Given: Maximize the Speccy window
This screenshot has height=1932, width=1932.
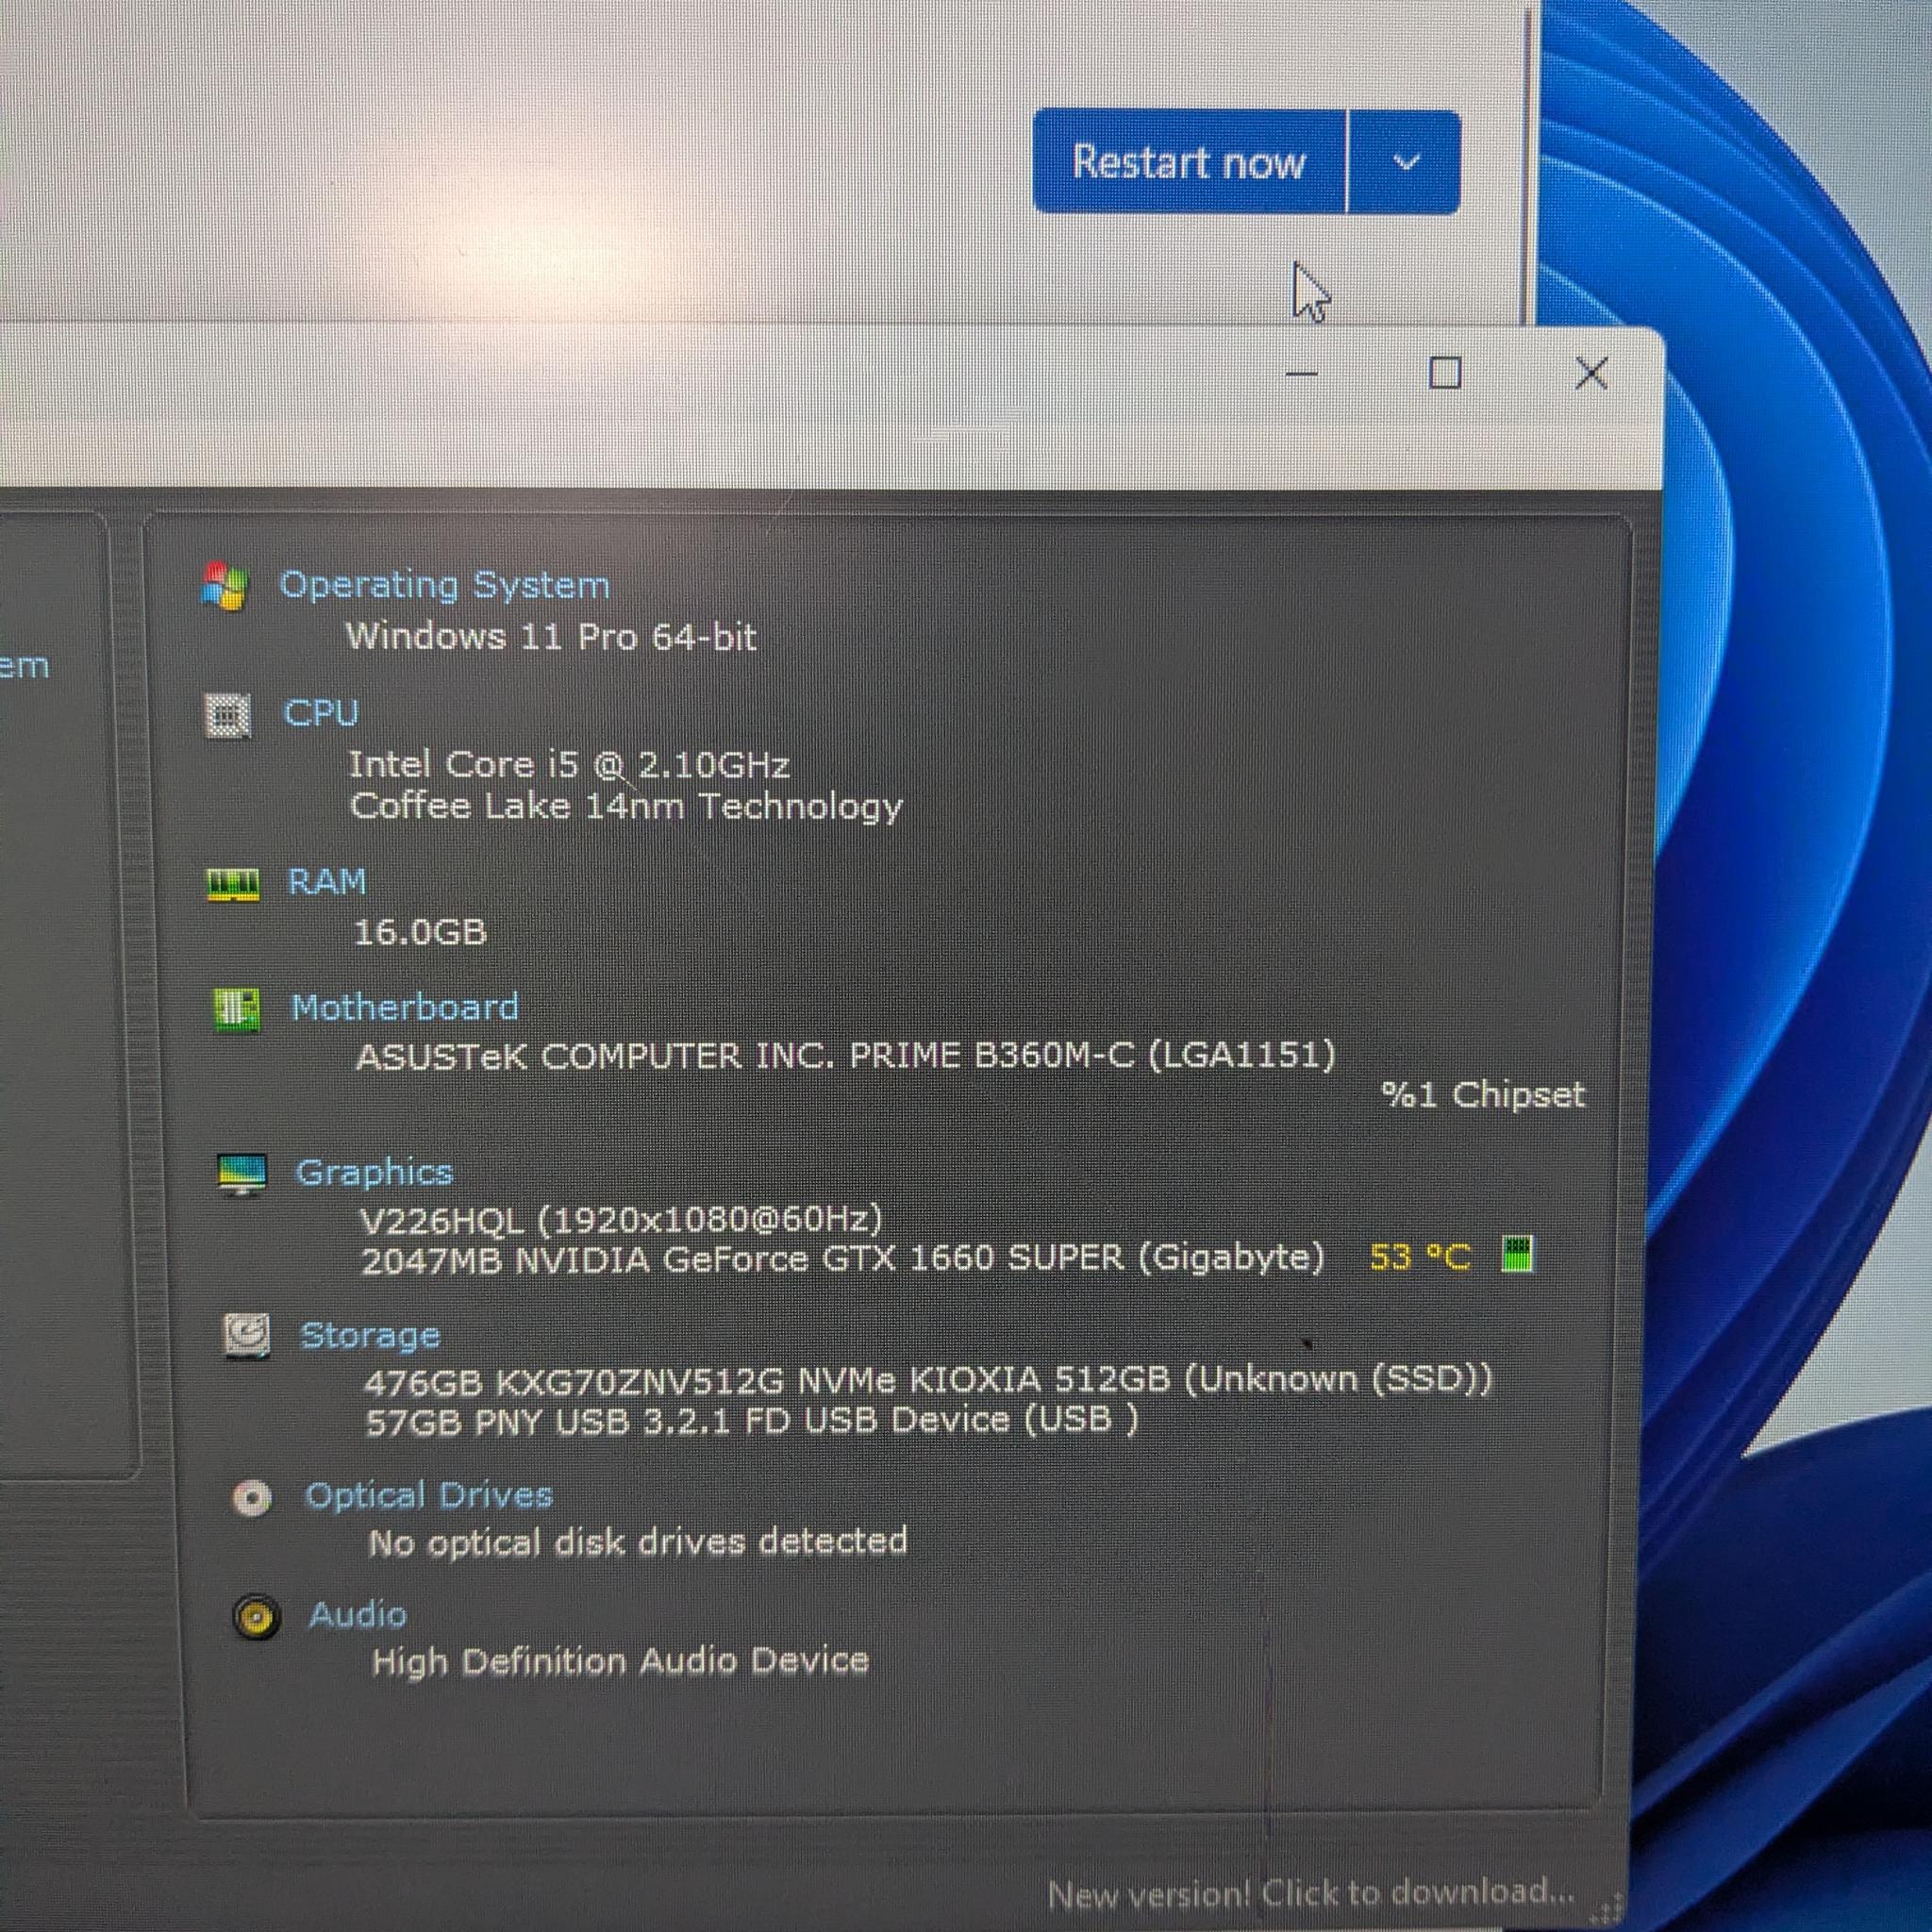Looking at the screenshot, I should click(x=1444, y=373).
